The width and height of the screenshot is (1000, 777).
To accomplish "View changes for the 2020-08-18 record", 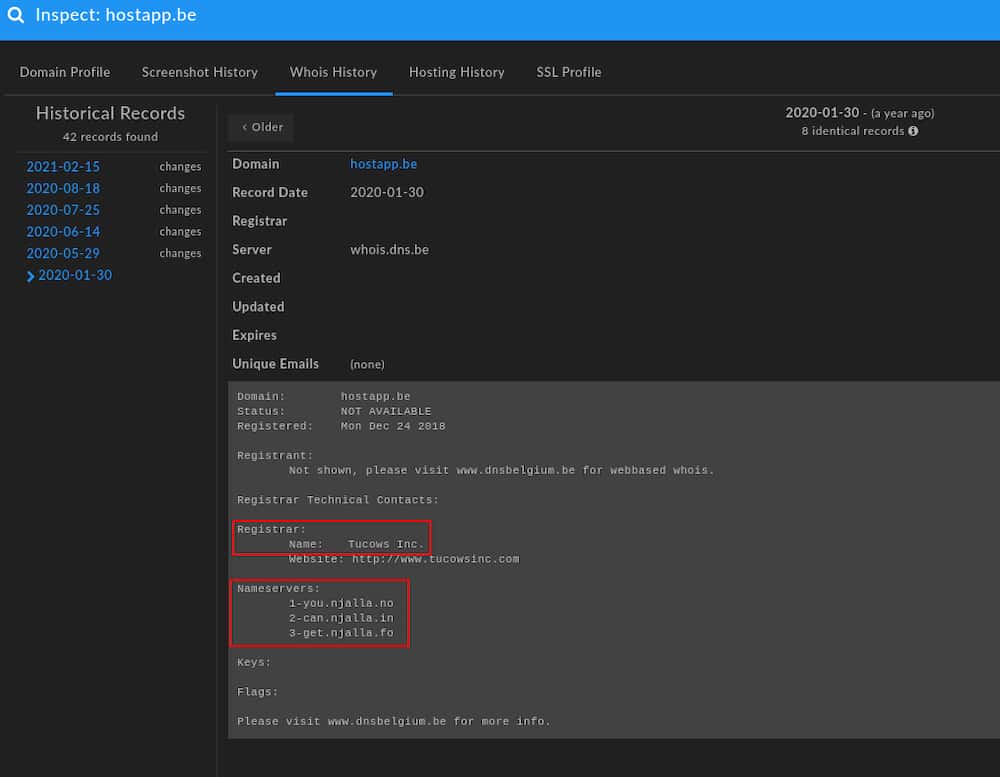I will pos(180,188).
